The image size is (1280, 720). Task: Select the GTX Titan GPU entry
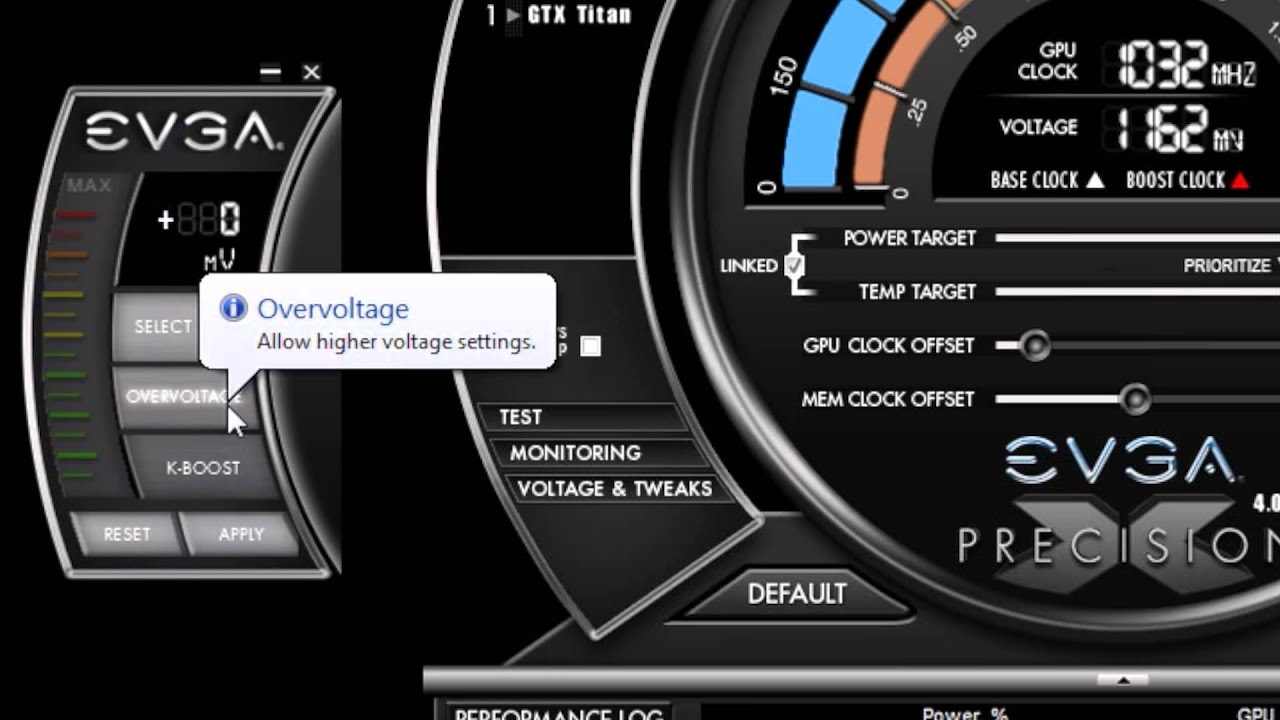pos(579,15)
